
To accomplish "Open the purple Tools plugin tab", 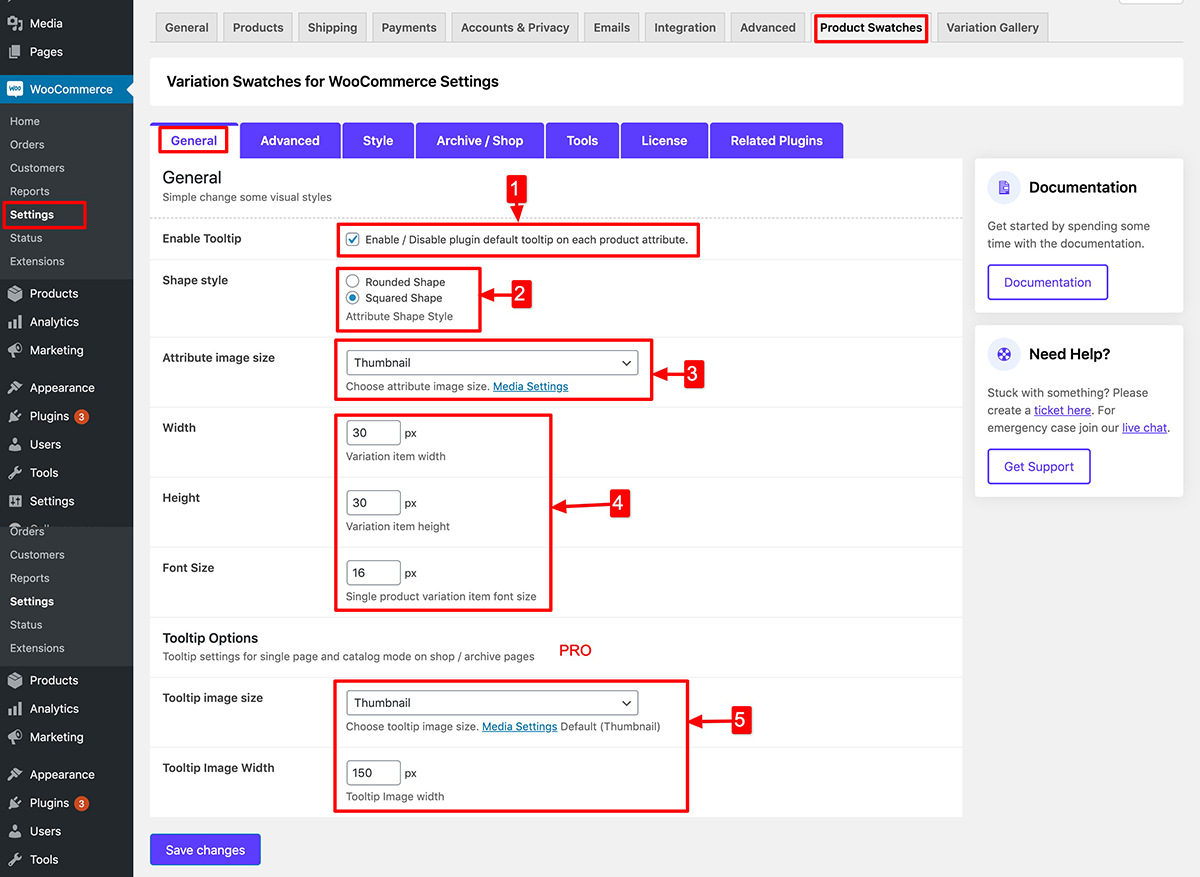I will coord(582,141).
